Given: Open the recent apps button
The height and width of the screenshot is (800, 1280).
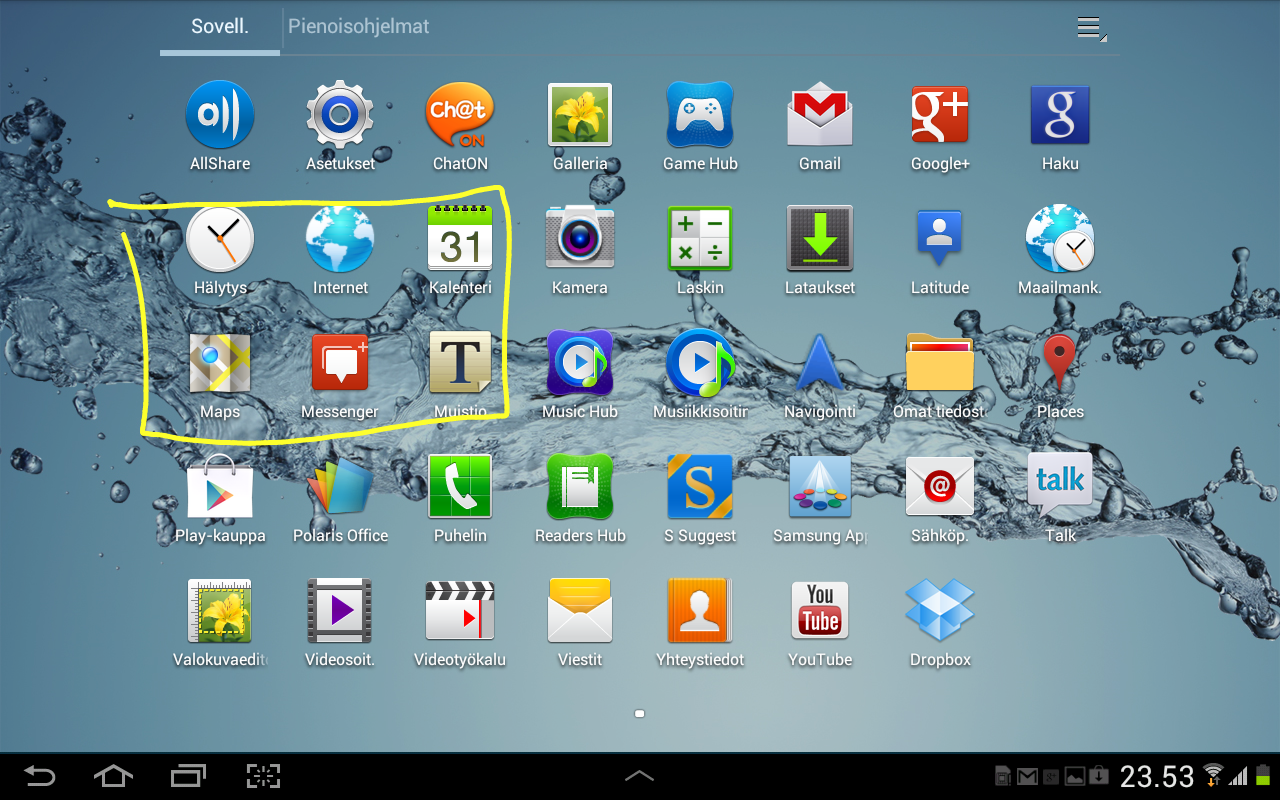Looking at the screenshot, I should click(188, 776).
